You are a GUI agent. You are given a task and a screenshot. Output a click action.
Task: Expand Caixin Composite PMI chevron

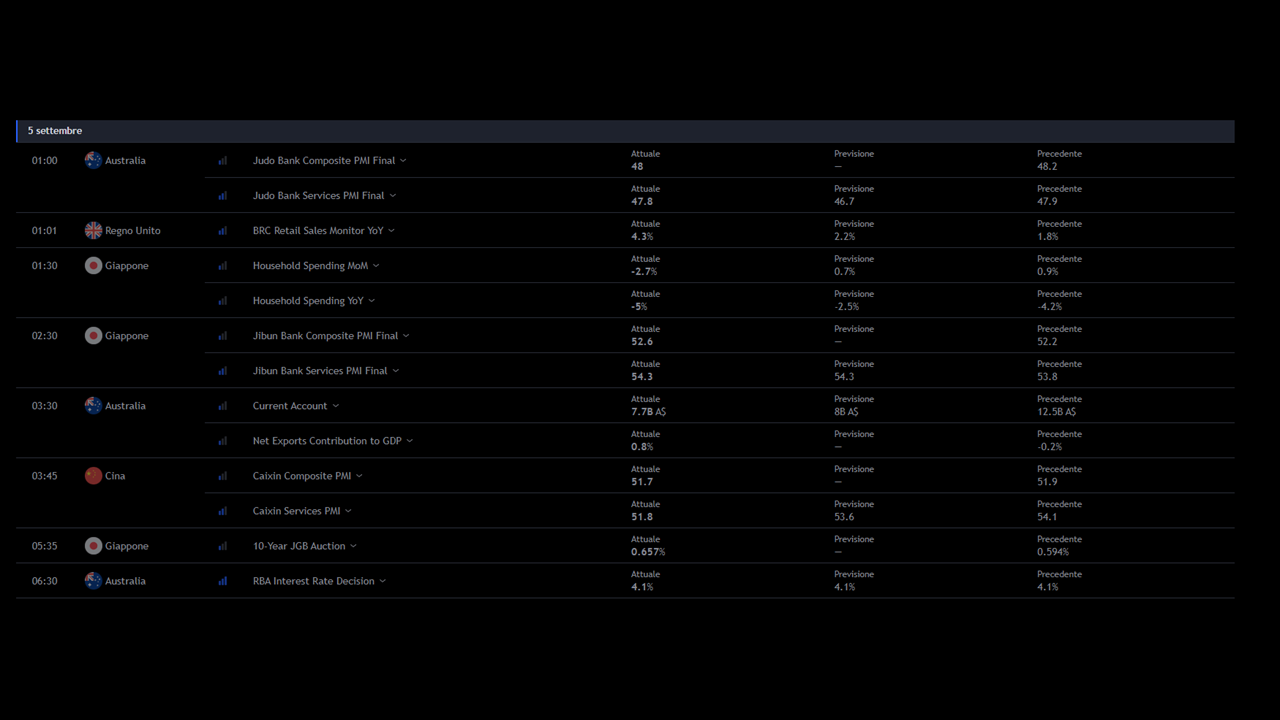(359, 476)
